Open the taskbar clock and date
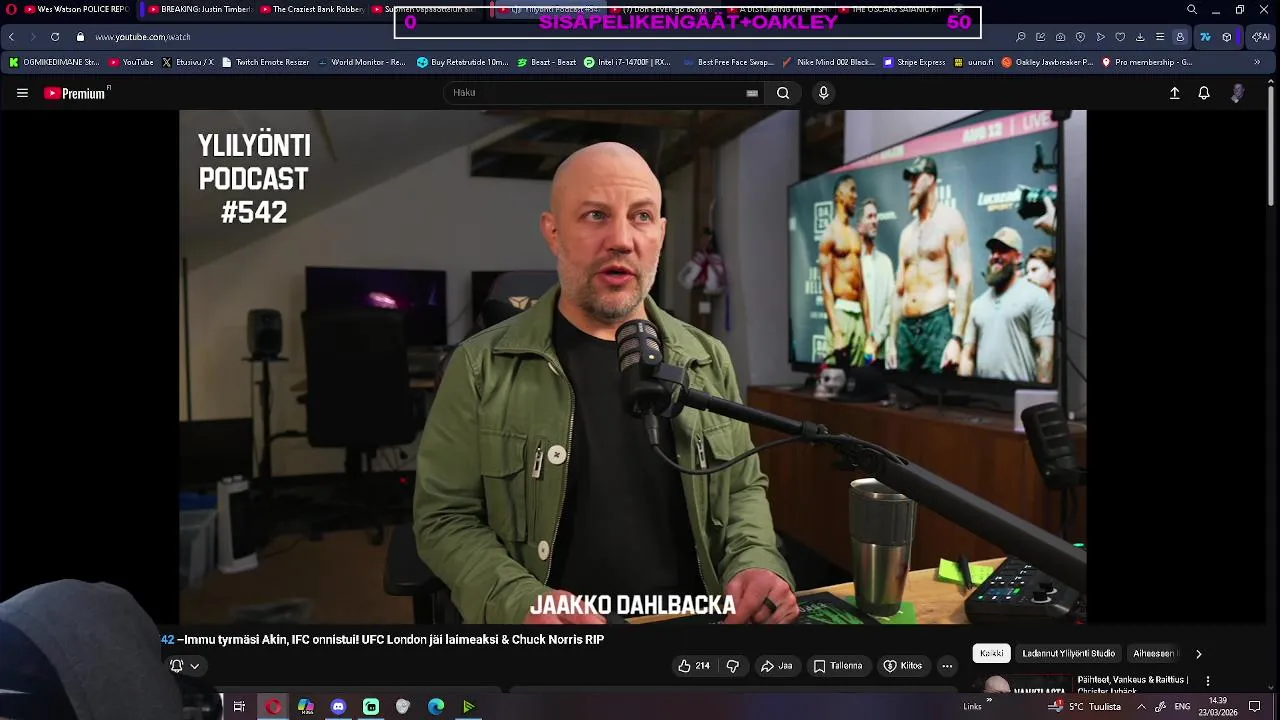 coord(1218,706)
